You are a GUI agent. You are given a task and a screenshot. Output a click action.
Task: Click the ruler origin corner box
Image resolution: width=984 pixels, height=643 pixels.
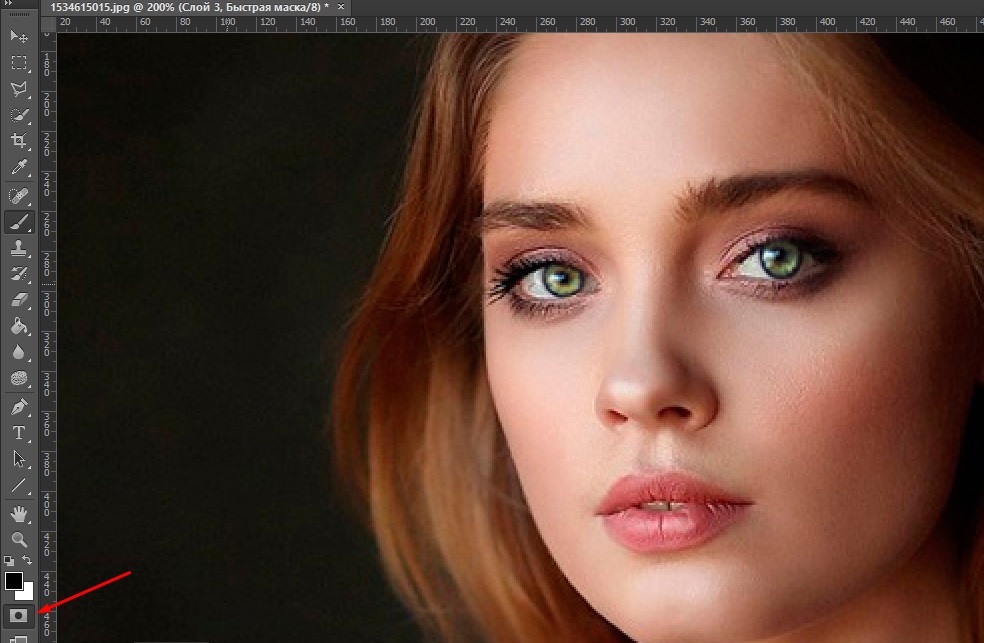coord(48,24)
